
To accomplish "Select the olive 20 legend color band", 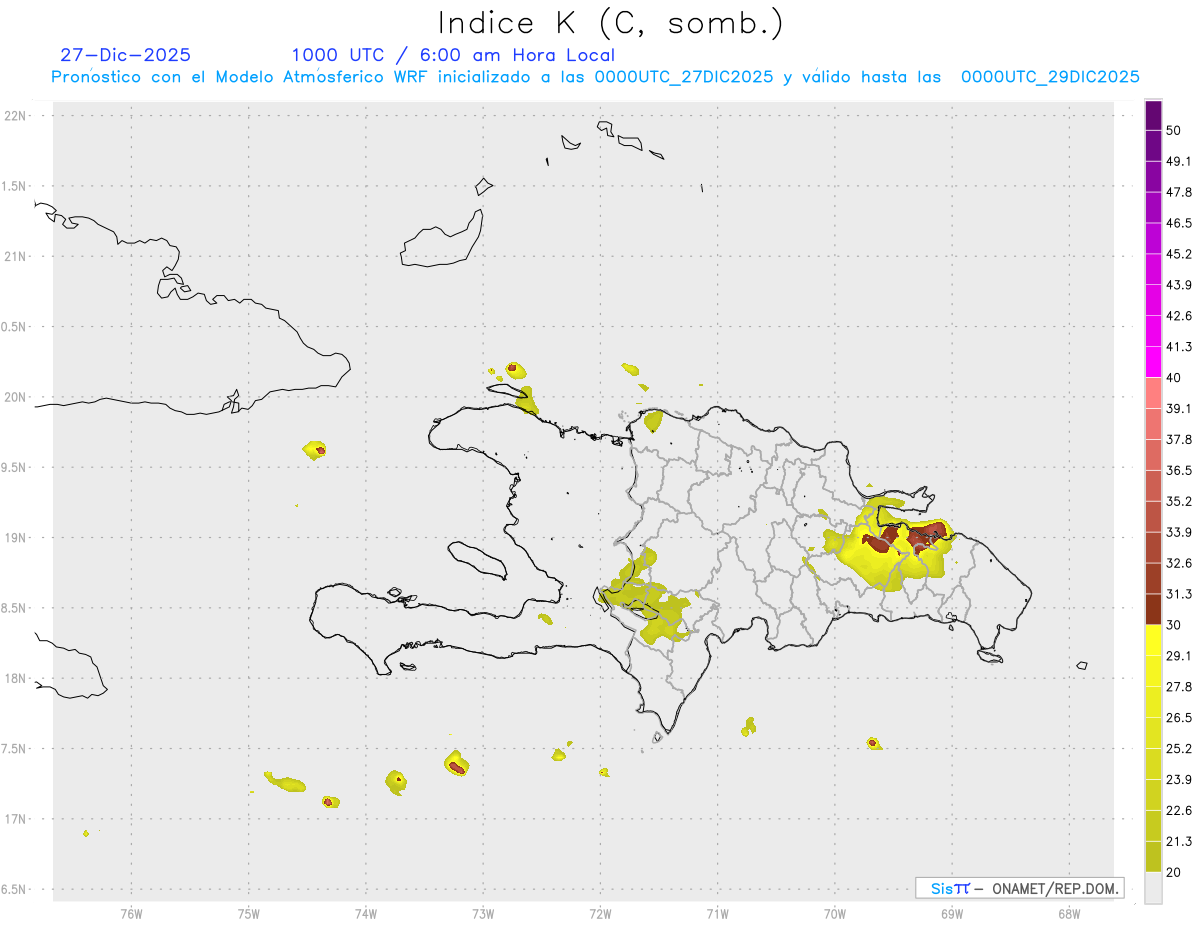I will [x=1153, y=857].
